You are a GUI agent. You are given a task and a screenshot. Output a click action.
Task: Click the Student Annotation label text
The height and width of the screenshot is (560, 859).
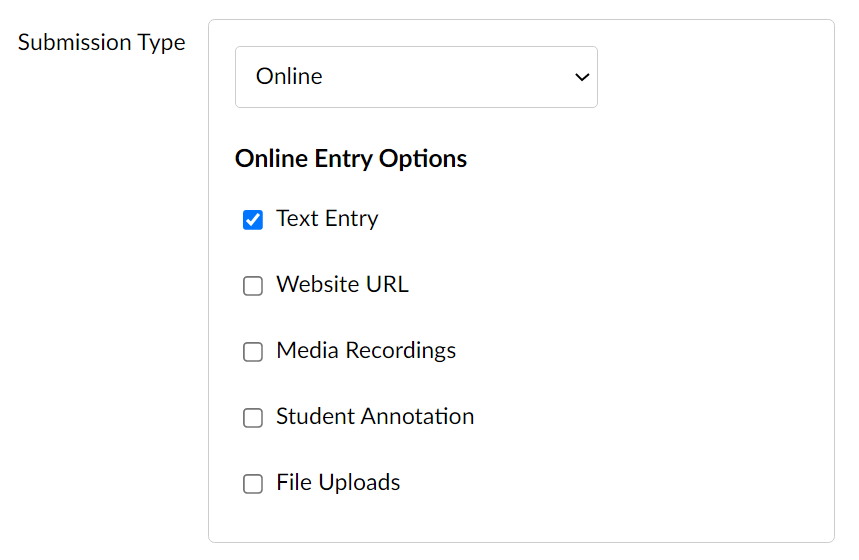(x=375, y=416)
